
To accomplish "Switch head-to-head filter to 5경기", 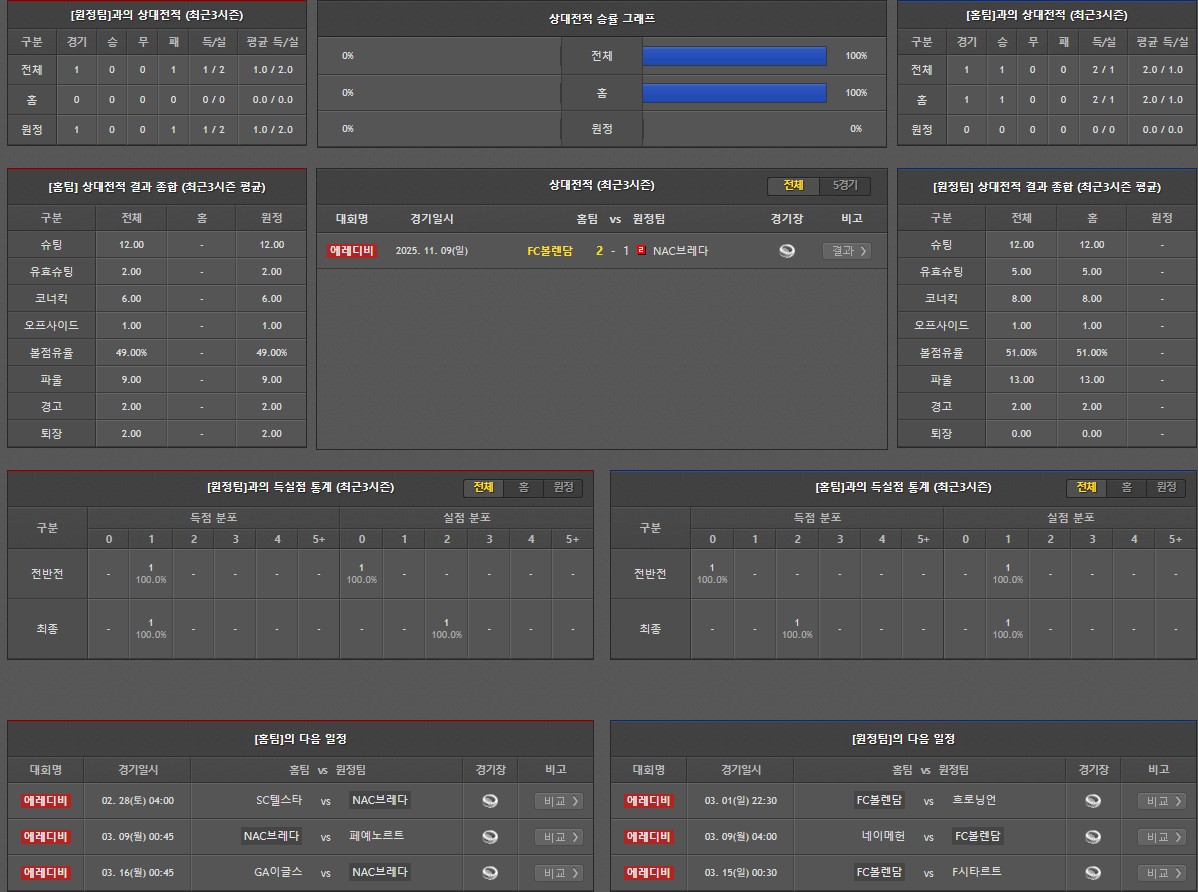I will [x=845, y=186].
